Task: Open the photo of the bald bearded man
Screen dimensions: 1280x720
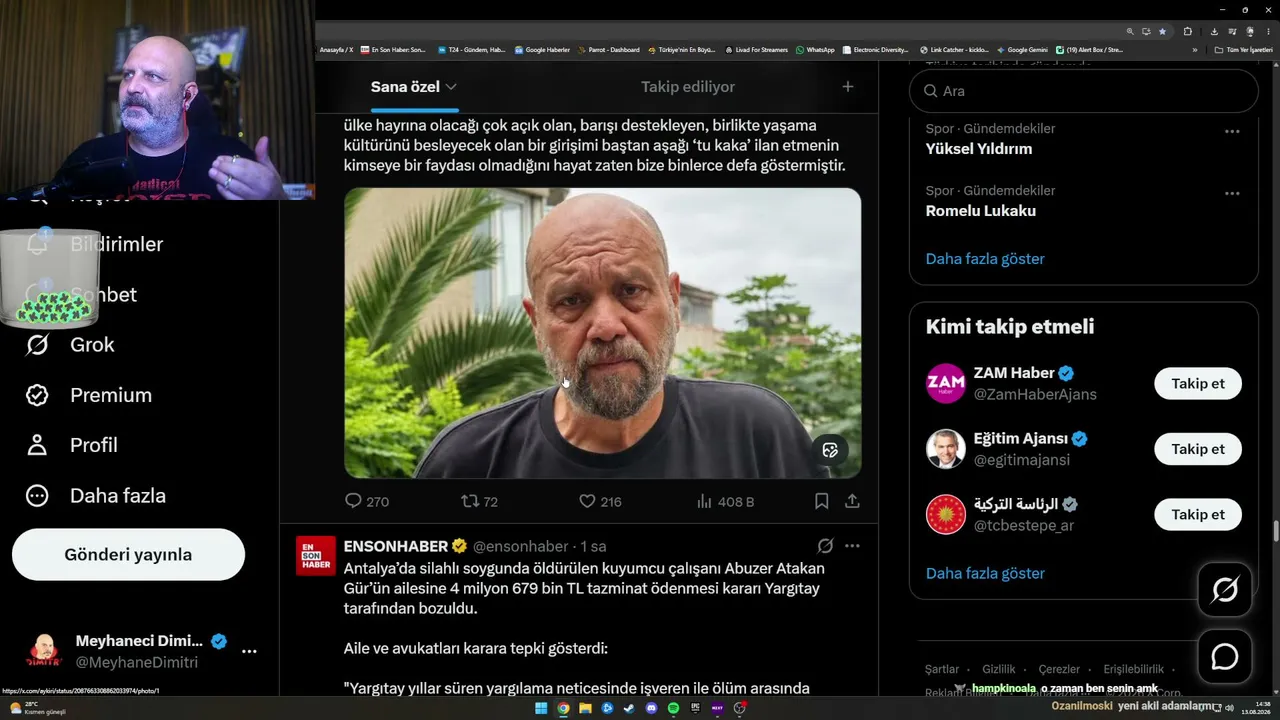Action: tap(602, 333)
